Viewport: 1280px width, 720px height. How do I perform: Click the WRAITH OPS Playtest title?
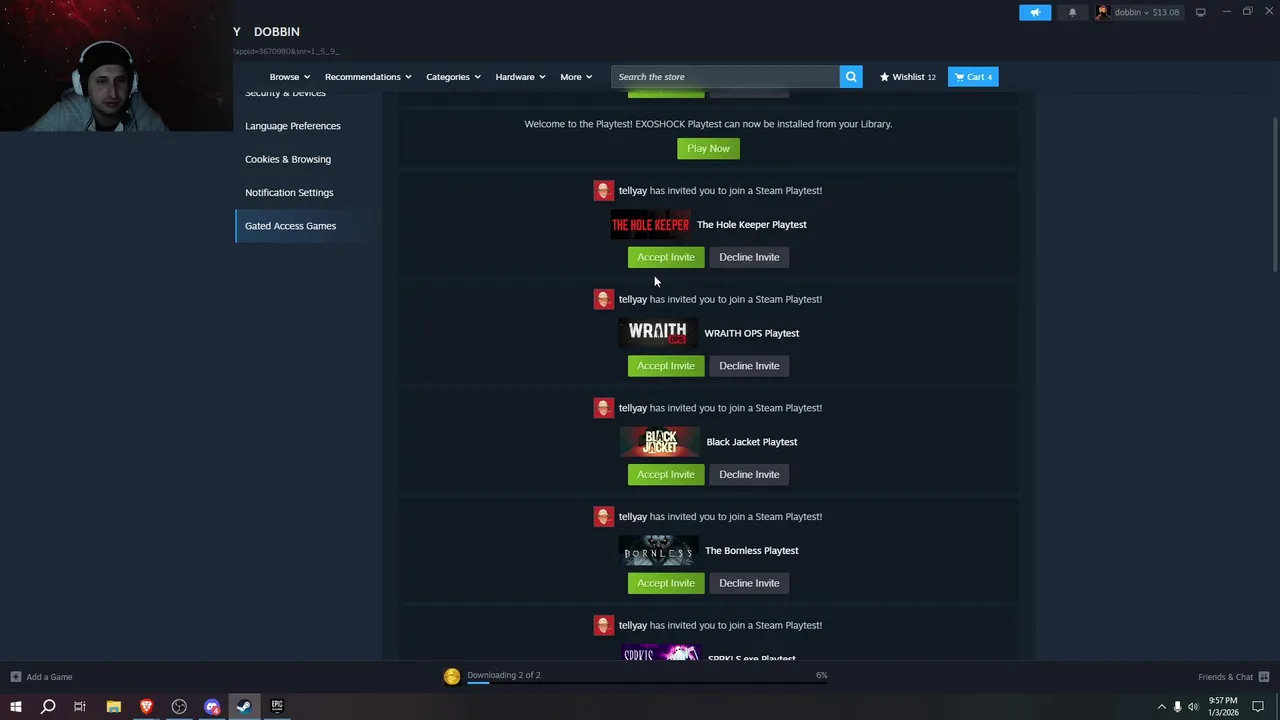(x=752, y=333)
